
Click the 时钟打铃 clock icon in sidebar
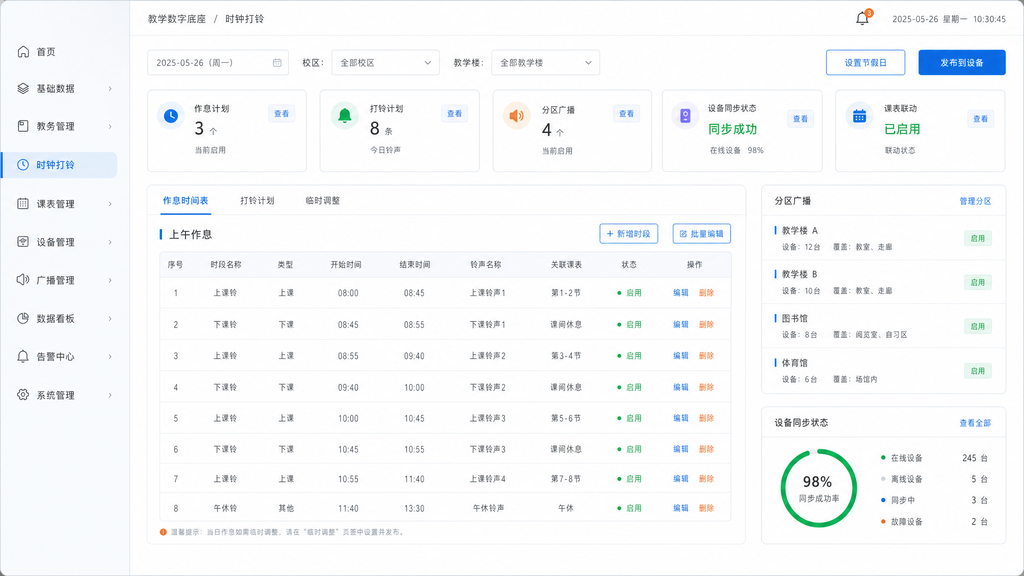(23, 165)
